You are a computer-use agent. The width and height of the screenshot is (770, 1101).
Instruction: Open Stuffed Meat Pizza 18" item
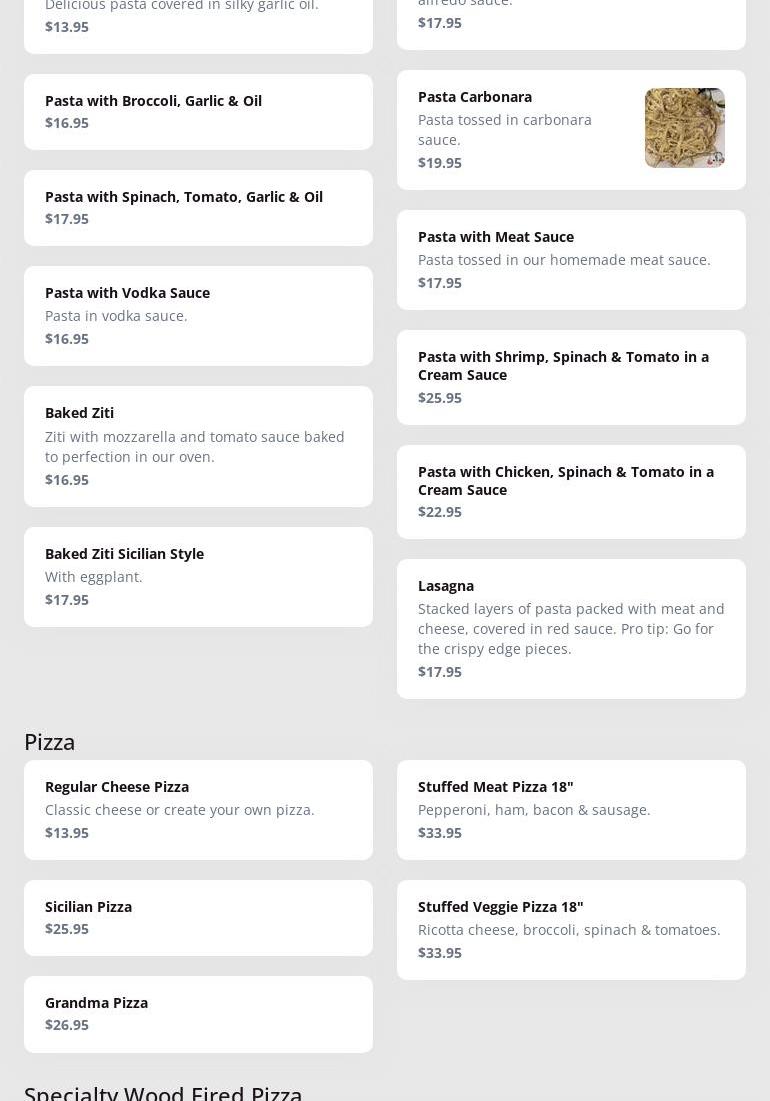coord(571,810)
